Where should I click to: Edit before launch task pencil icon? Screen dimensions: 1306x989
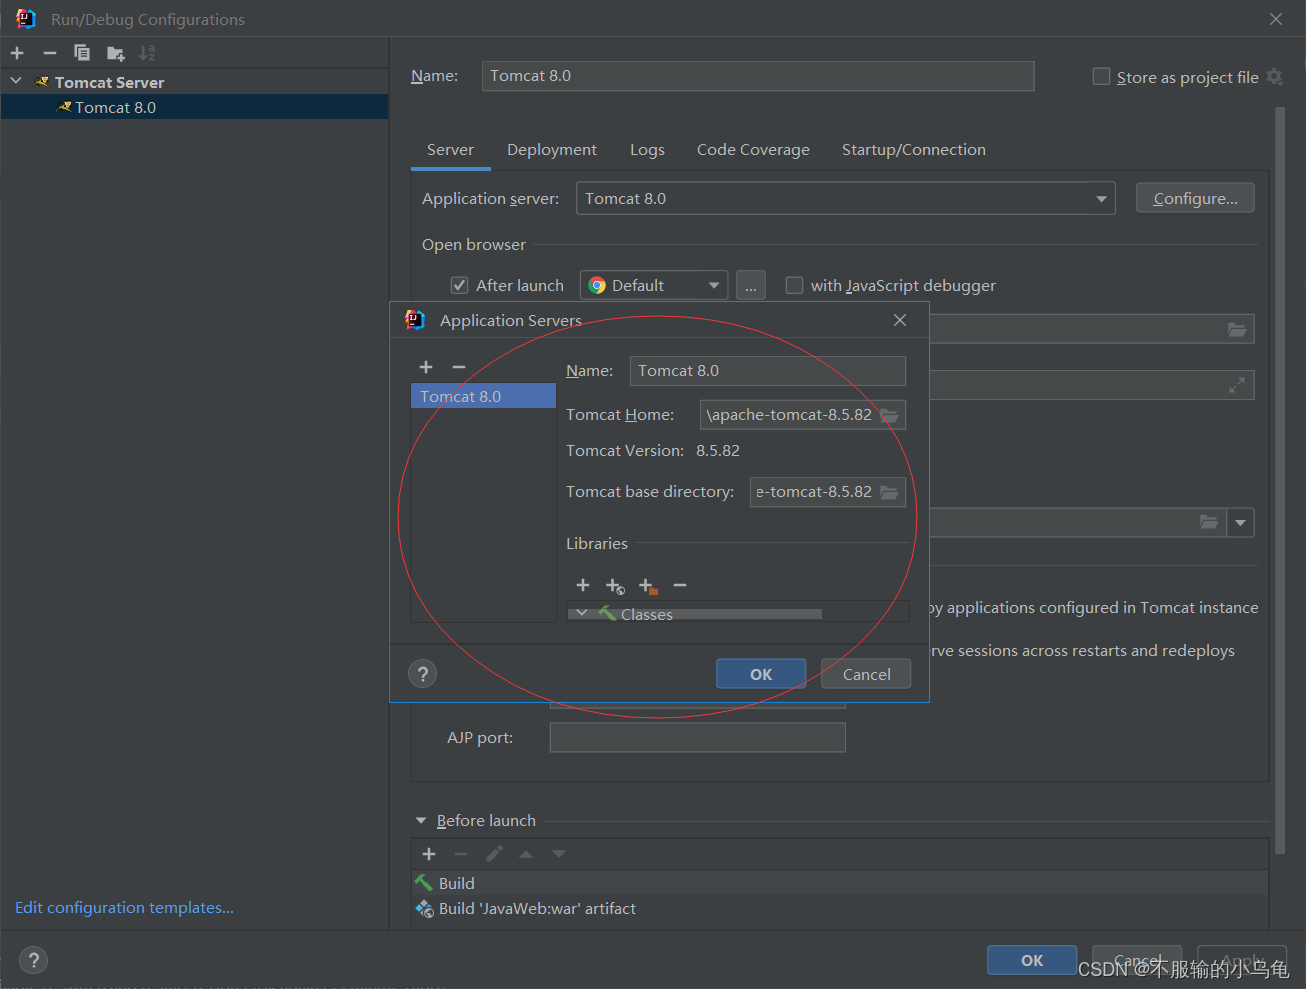[x=494, y=854]
